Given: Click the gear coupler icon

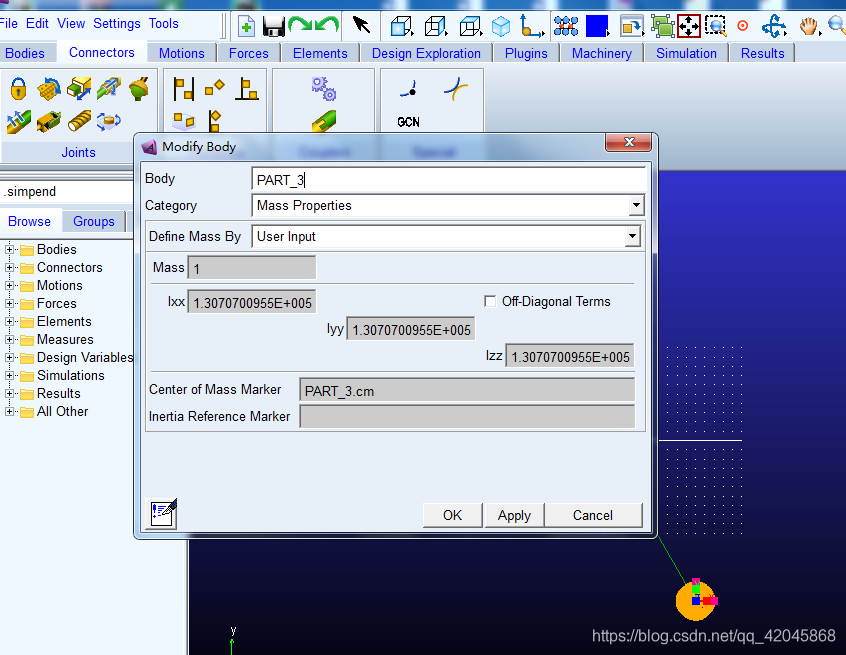Looking at the screenshot, I should click(323, 90).
